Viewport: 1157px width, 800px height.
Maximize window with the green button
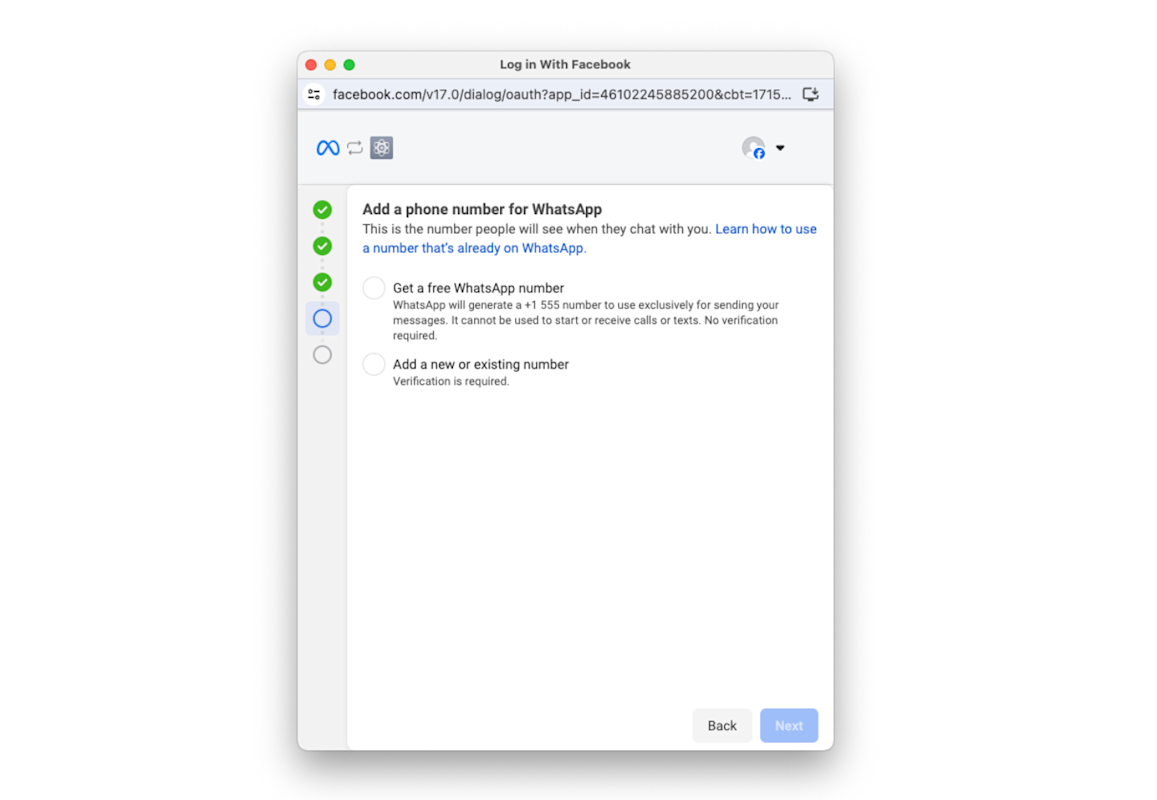tap(349, 65)
